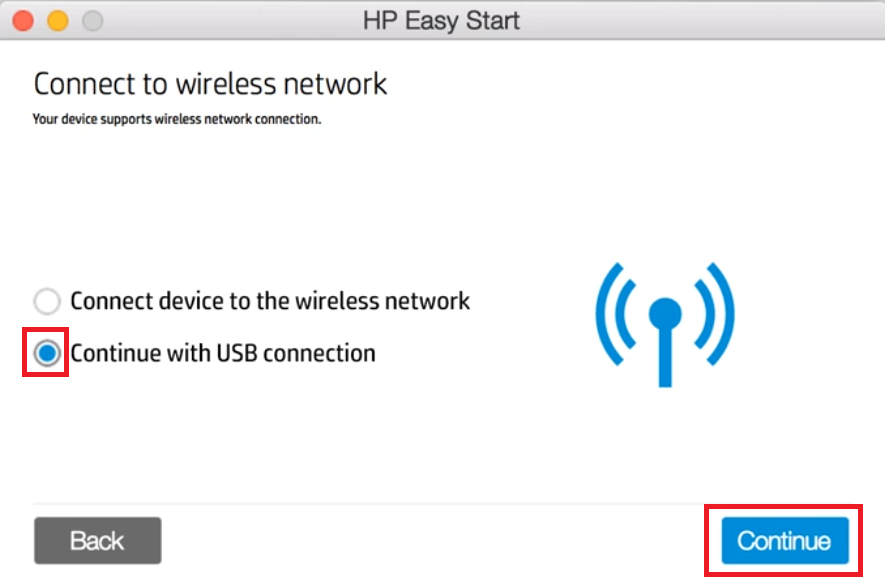Click the 'Connect to wireless network' heading

(210, 84)
